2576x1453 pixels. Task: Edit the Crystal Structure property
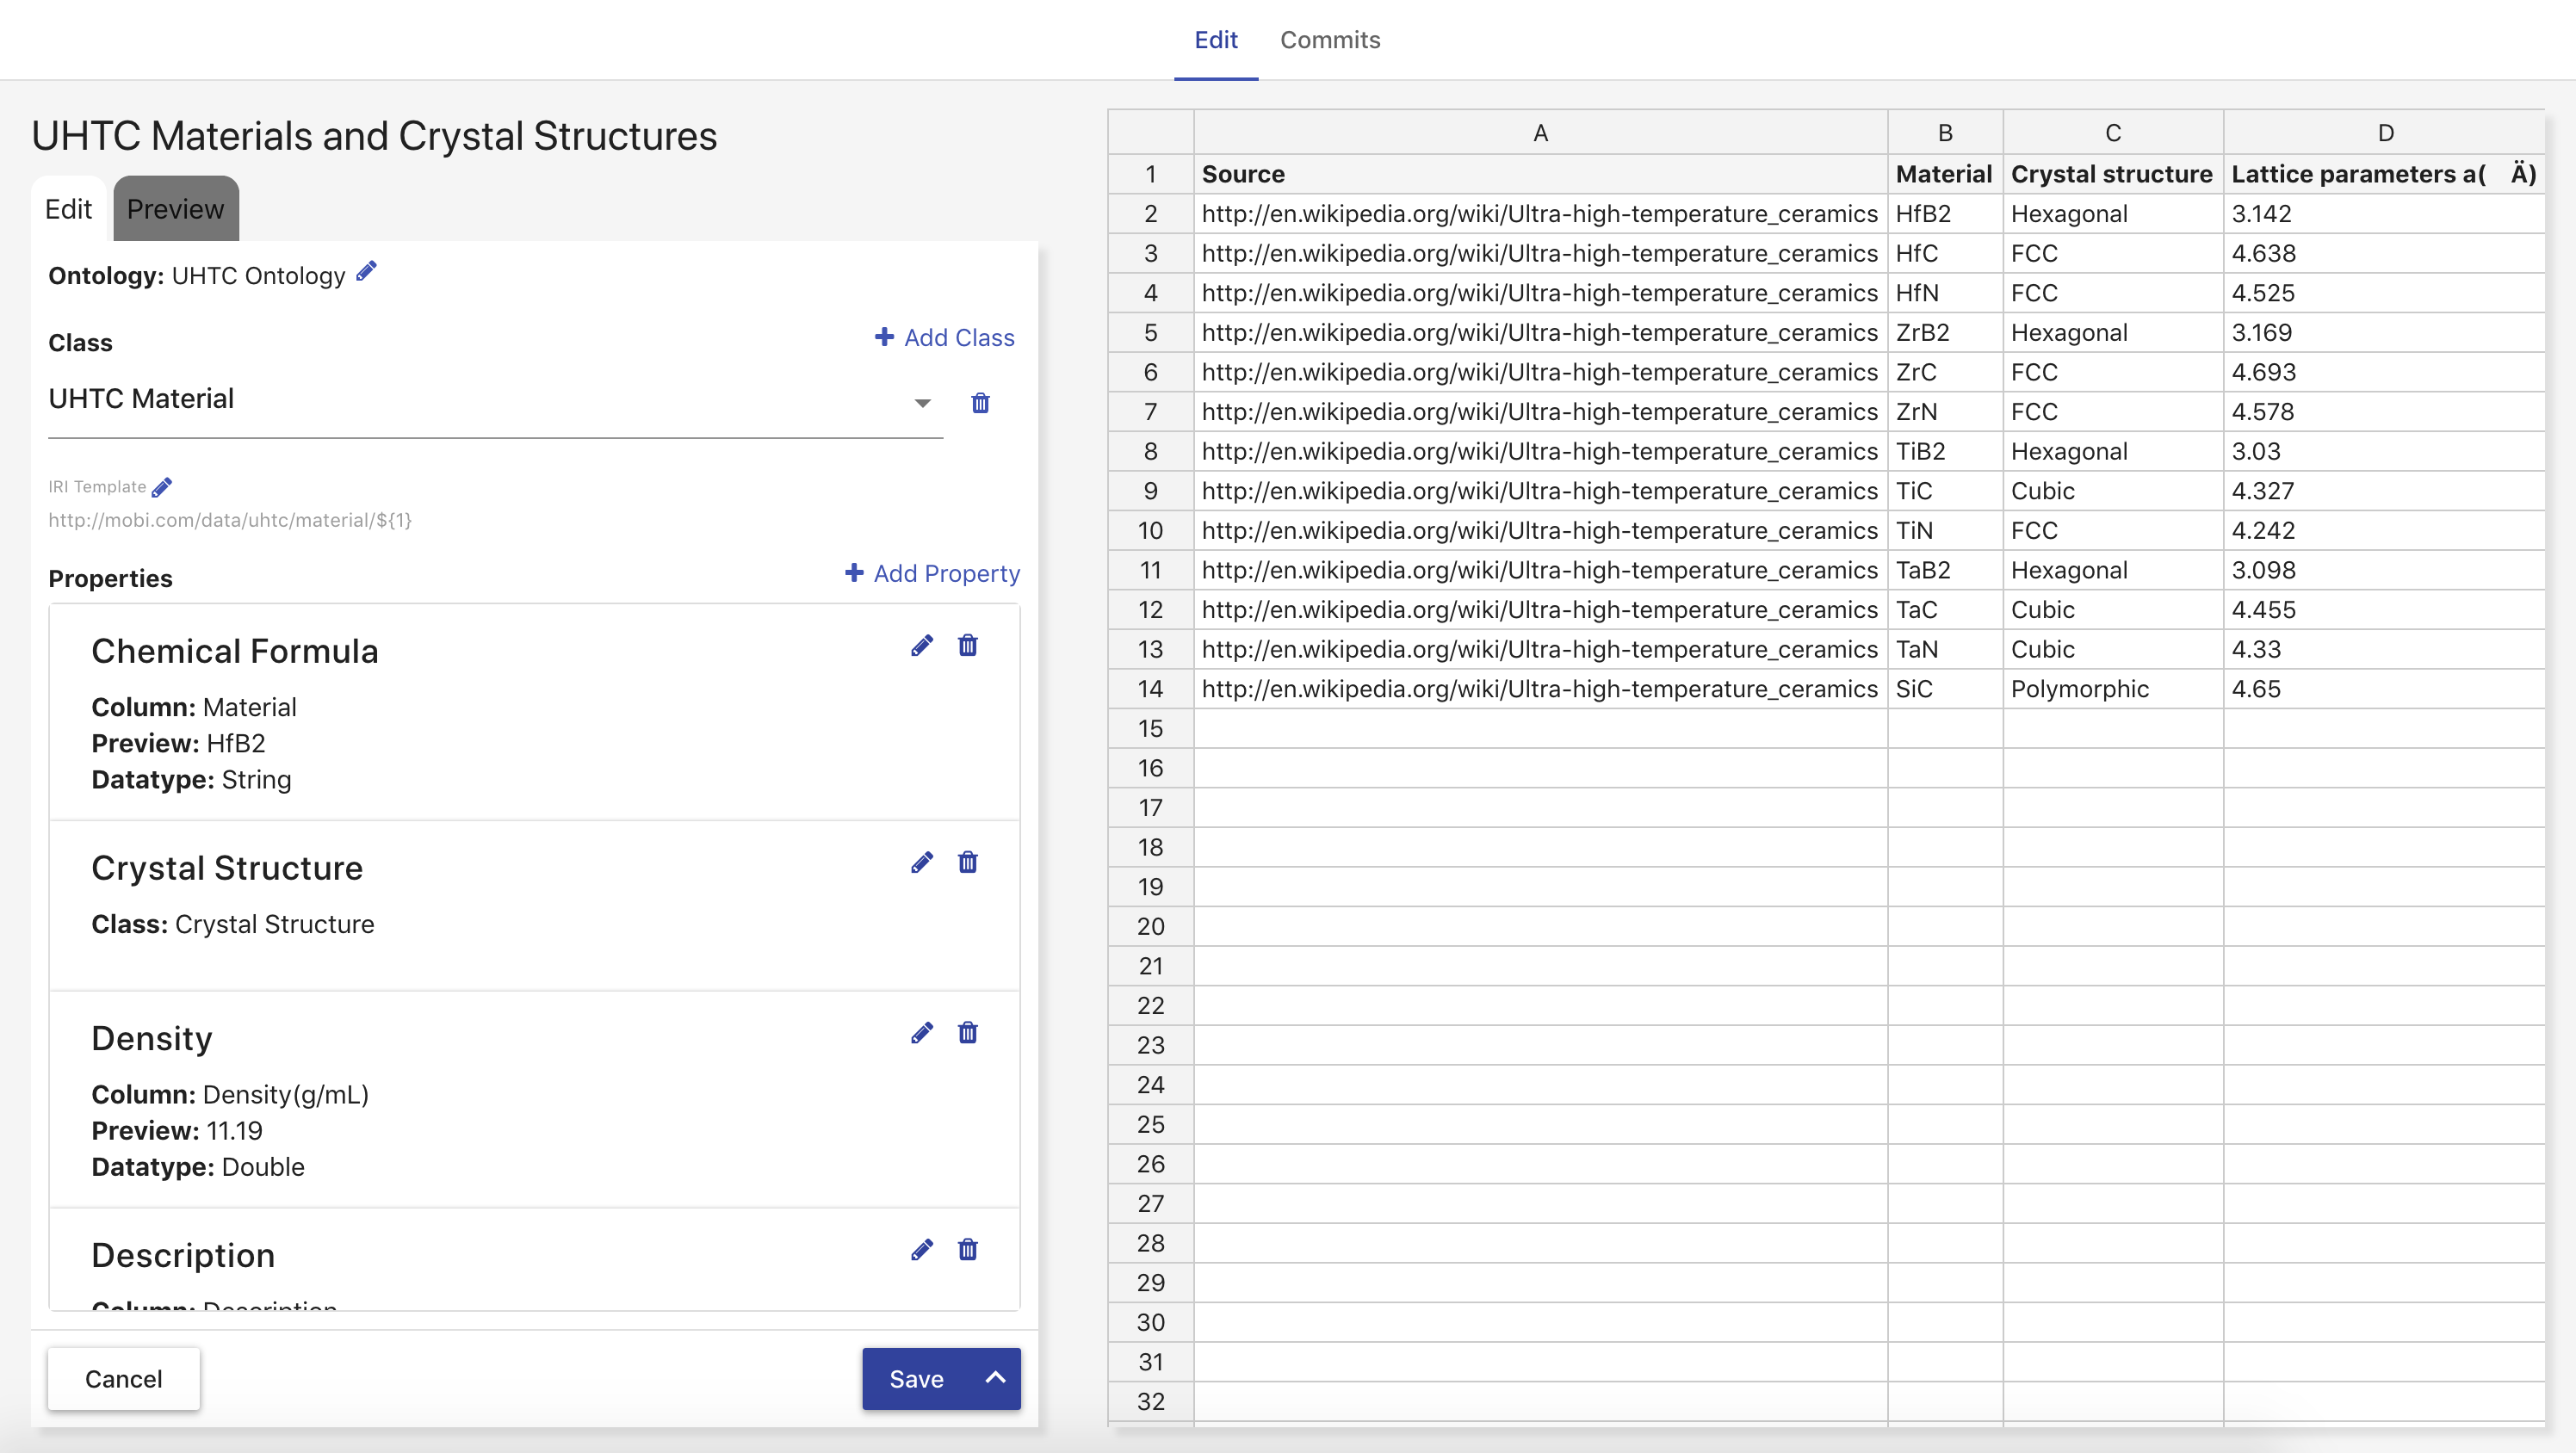(921, 863)
